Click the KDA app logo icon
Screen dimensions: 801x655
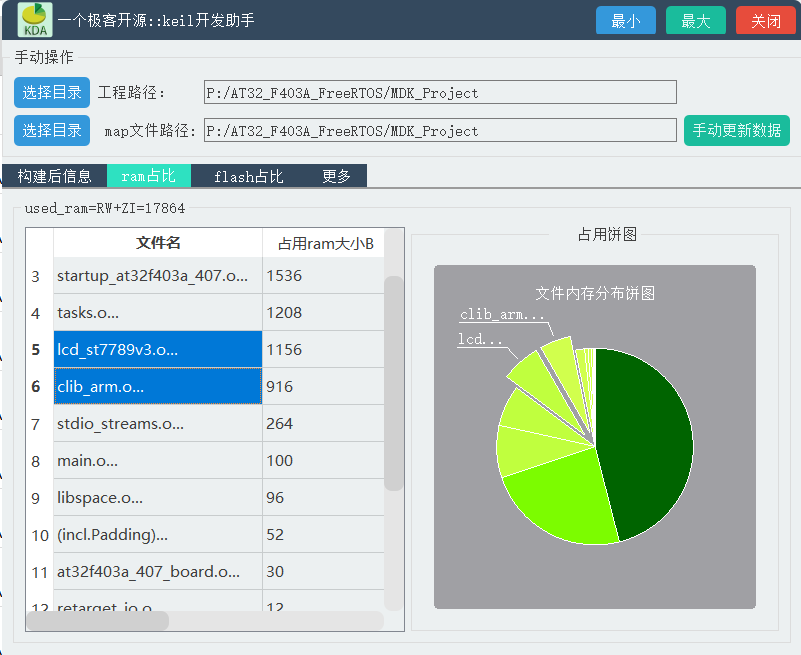click(x=35, y=20)
